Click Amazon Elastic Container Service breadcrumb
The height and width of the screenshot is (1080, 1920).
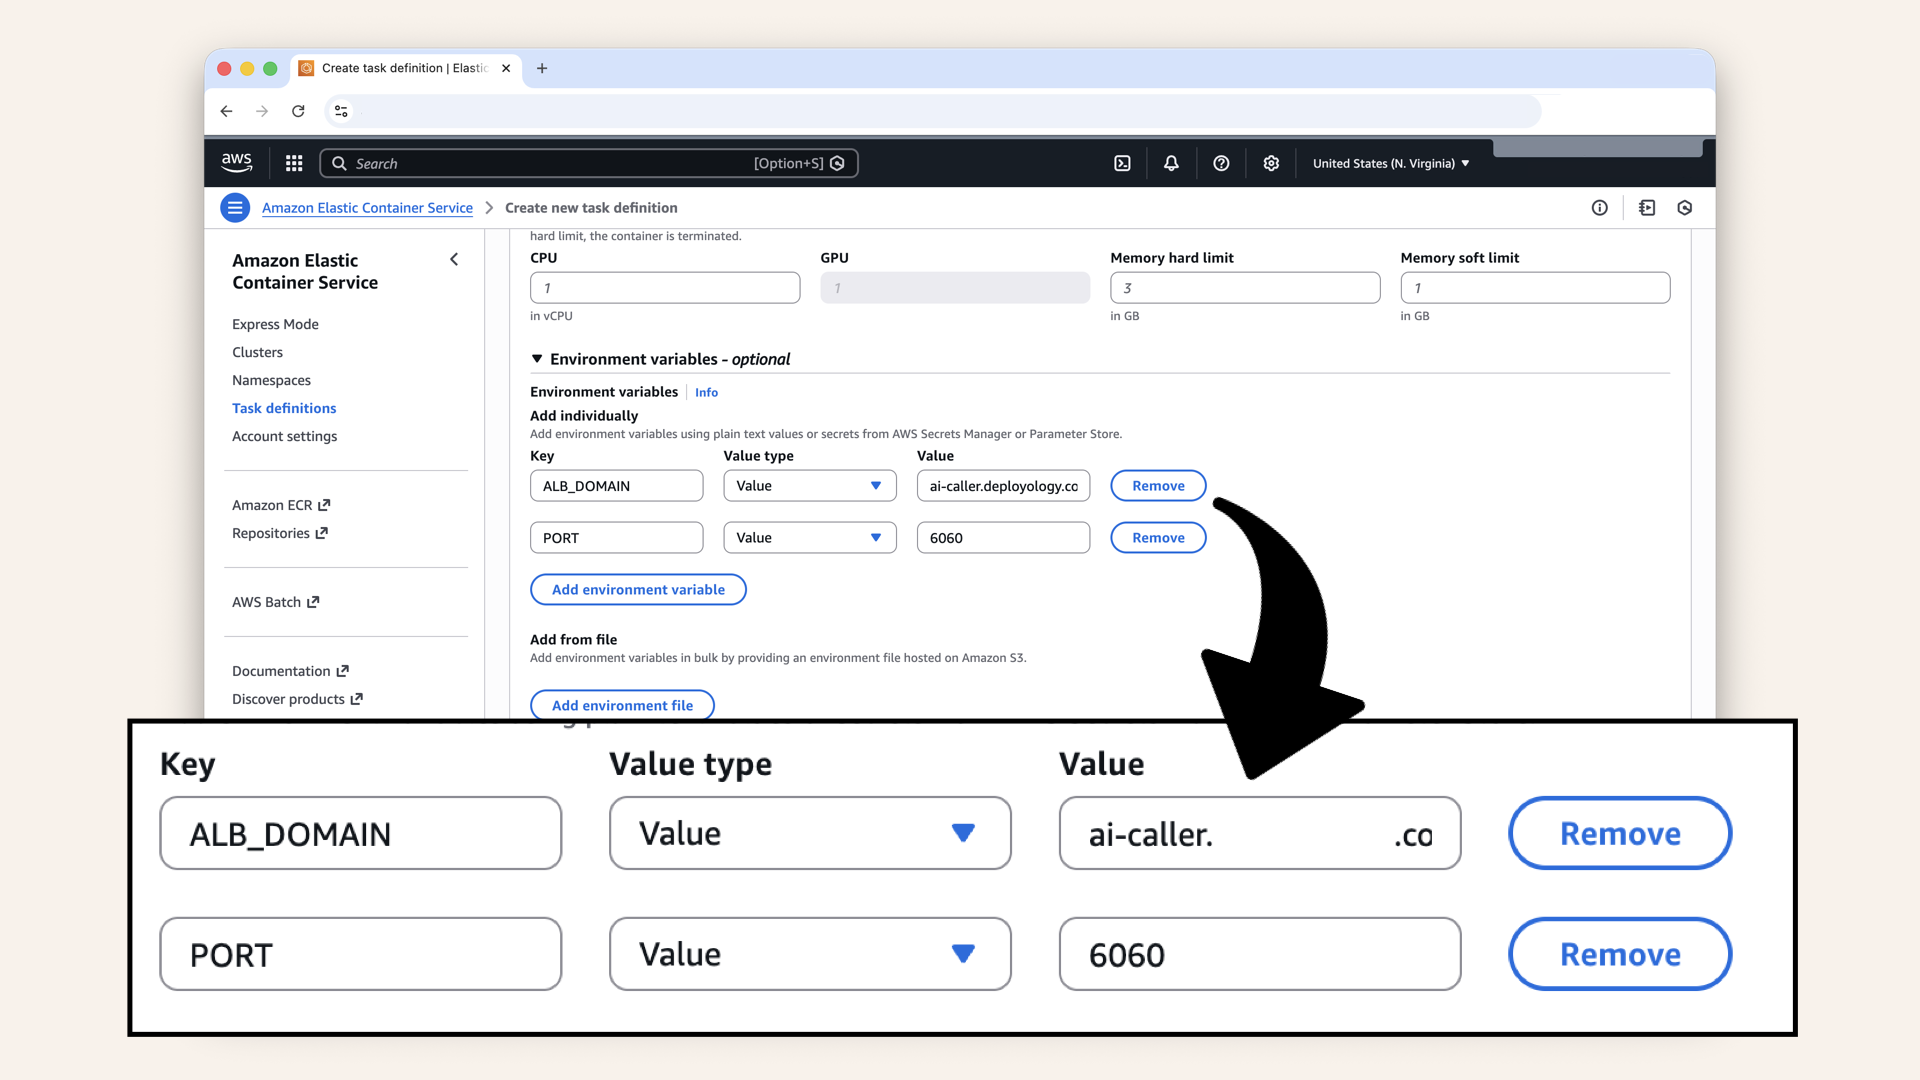367,208
